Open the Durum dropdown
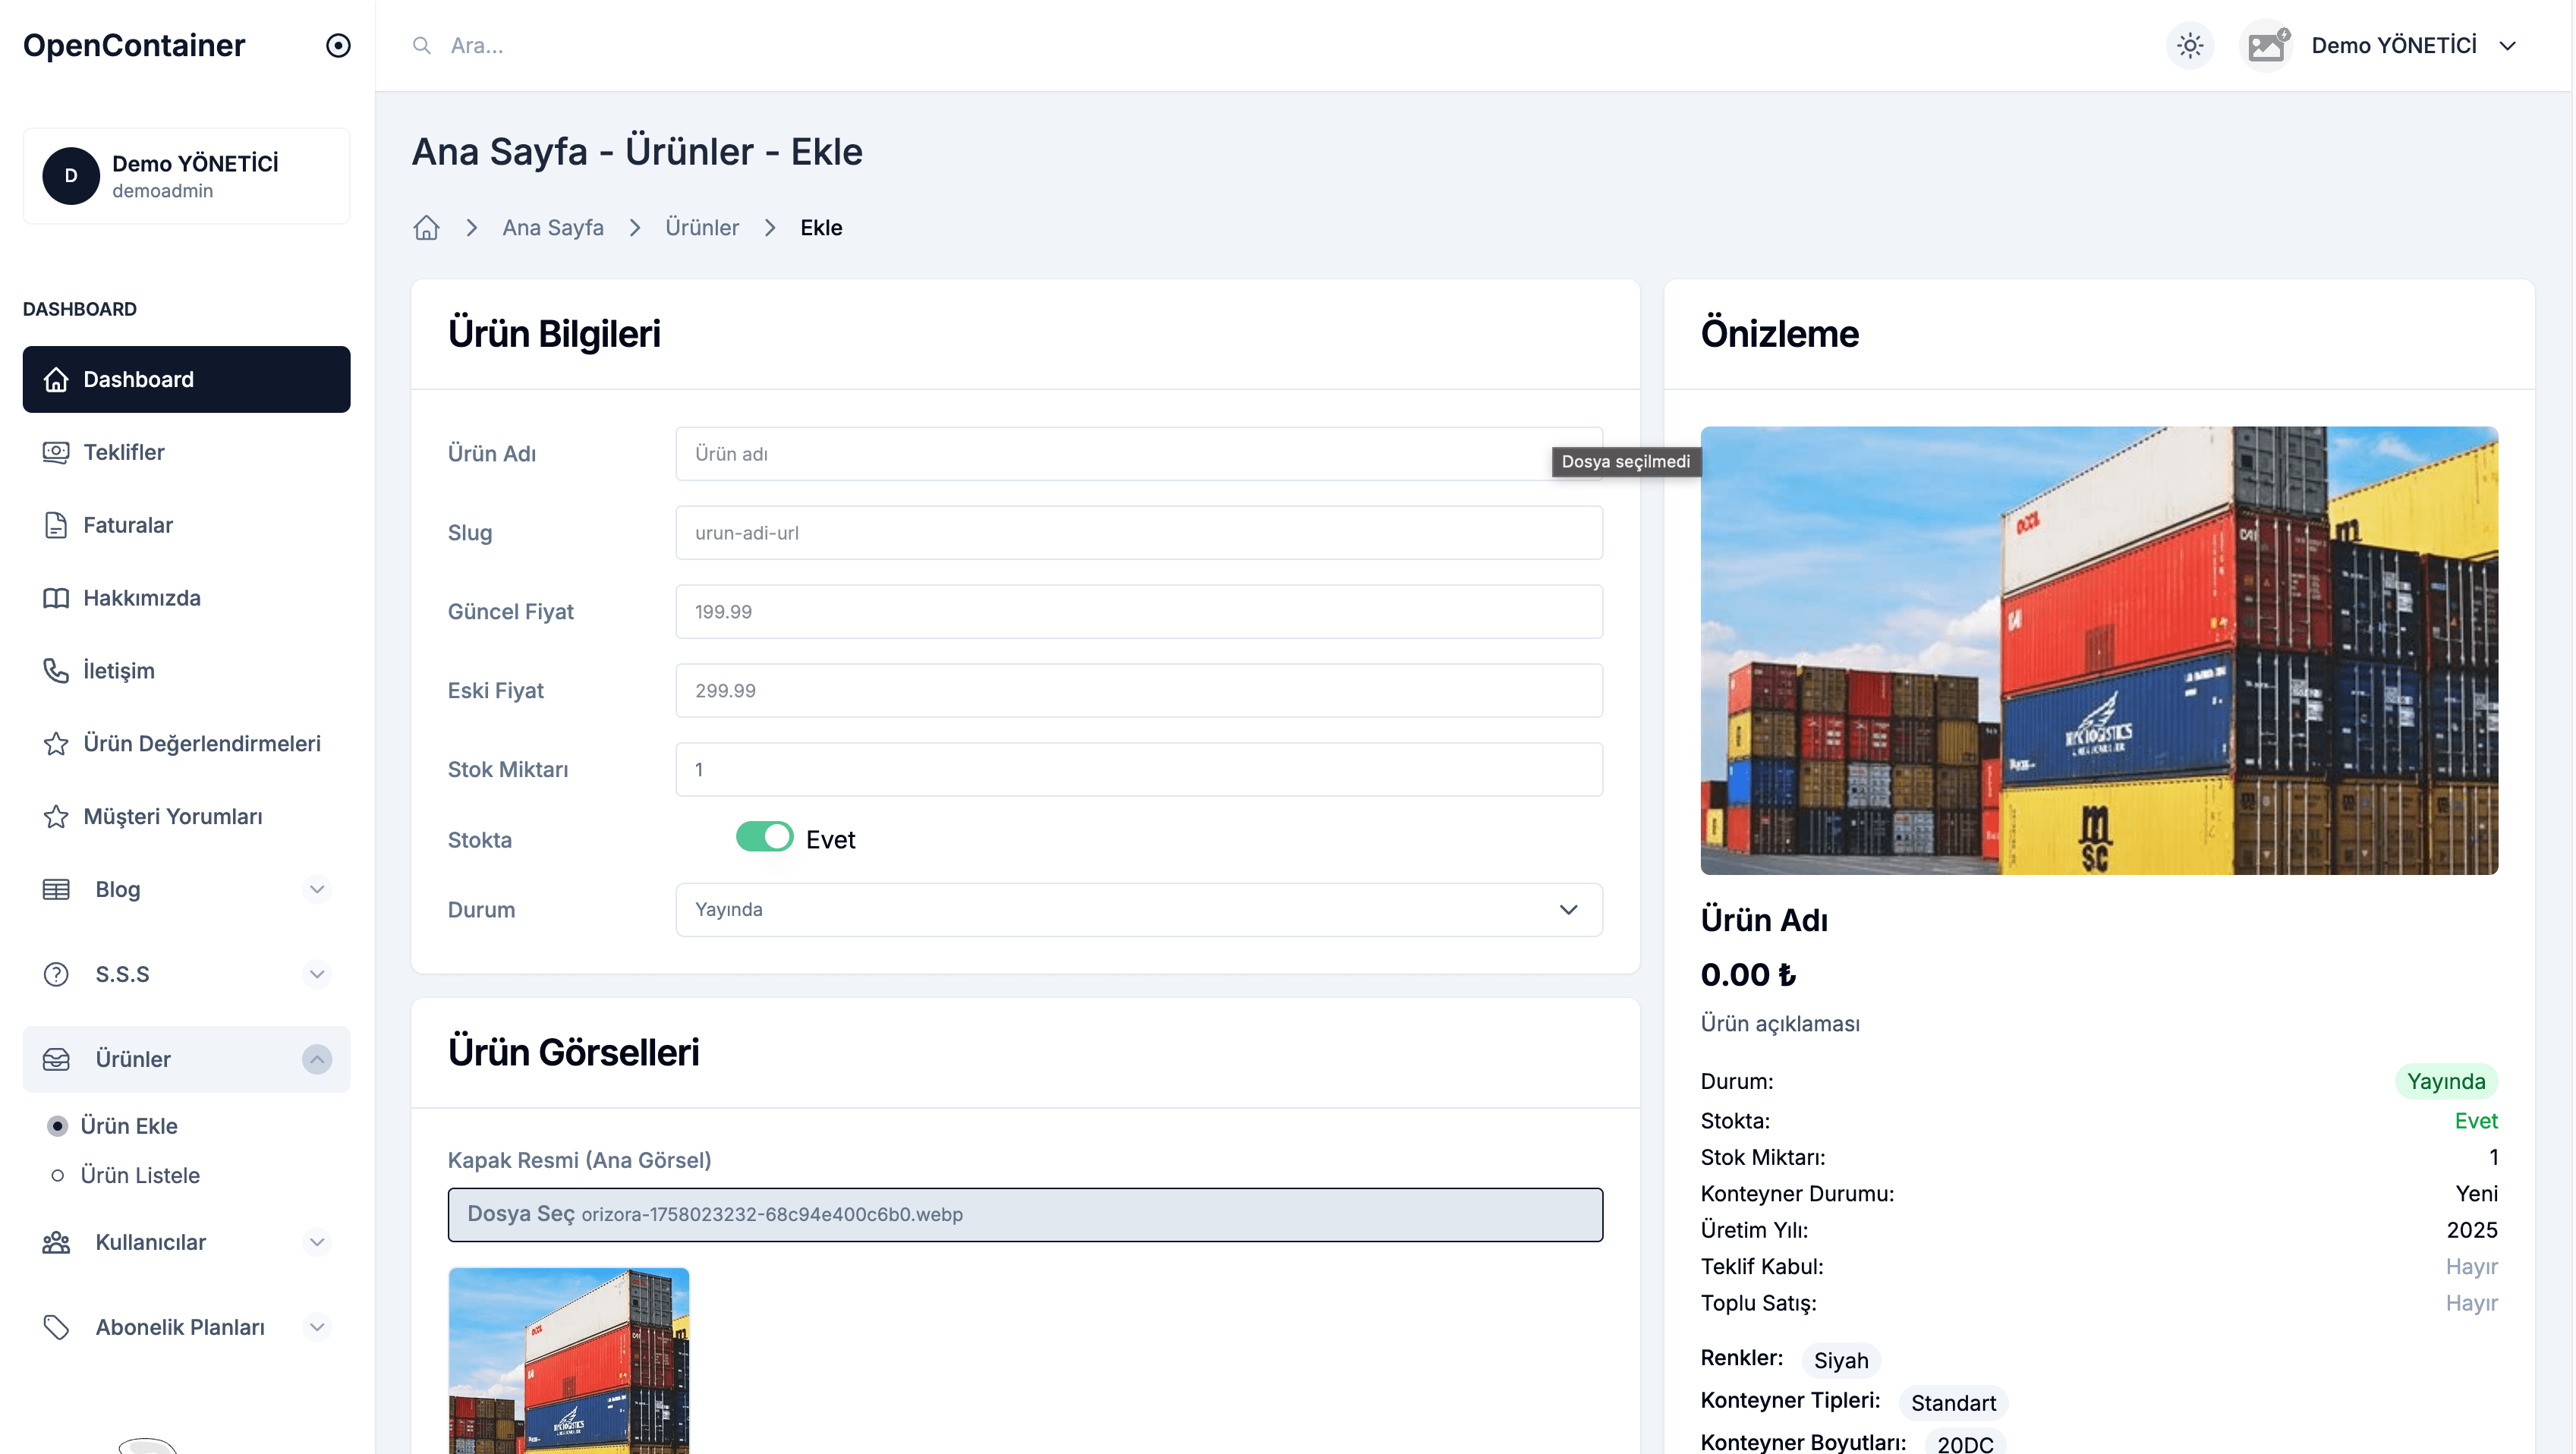This screenshot has height=1454, width=2576. tap(1138, 910)
